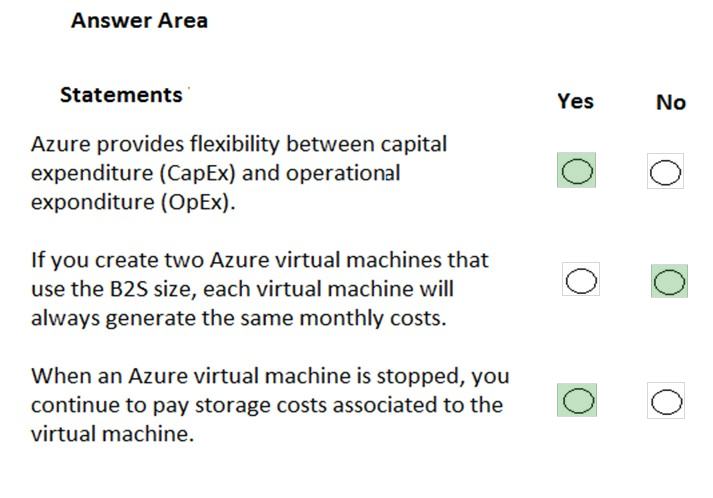Image resolution: width=713 pixels, height=498 pixels.
Task: Select Yes for the CapEx and OpEx flexibility statement
Action: tap(576, 173)
